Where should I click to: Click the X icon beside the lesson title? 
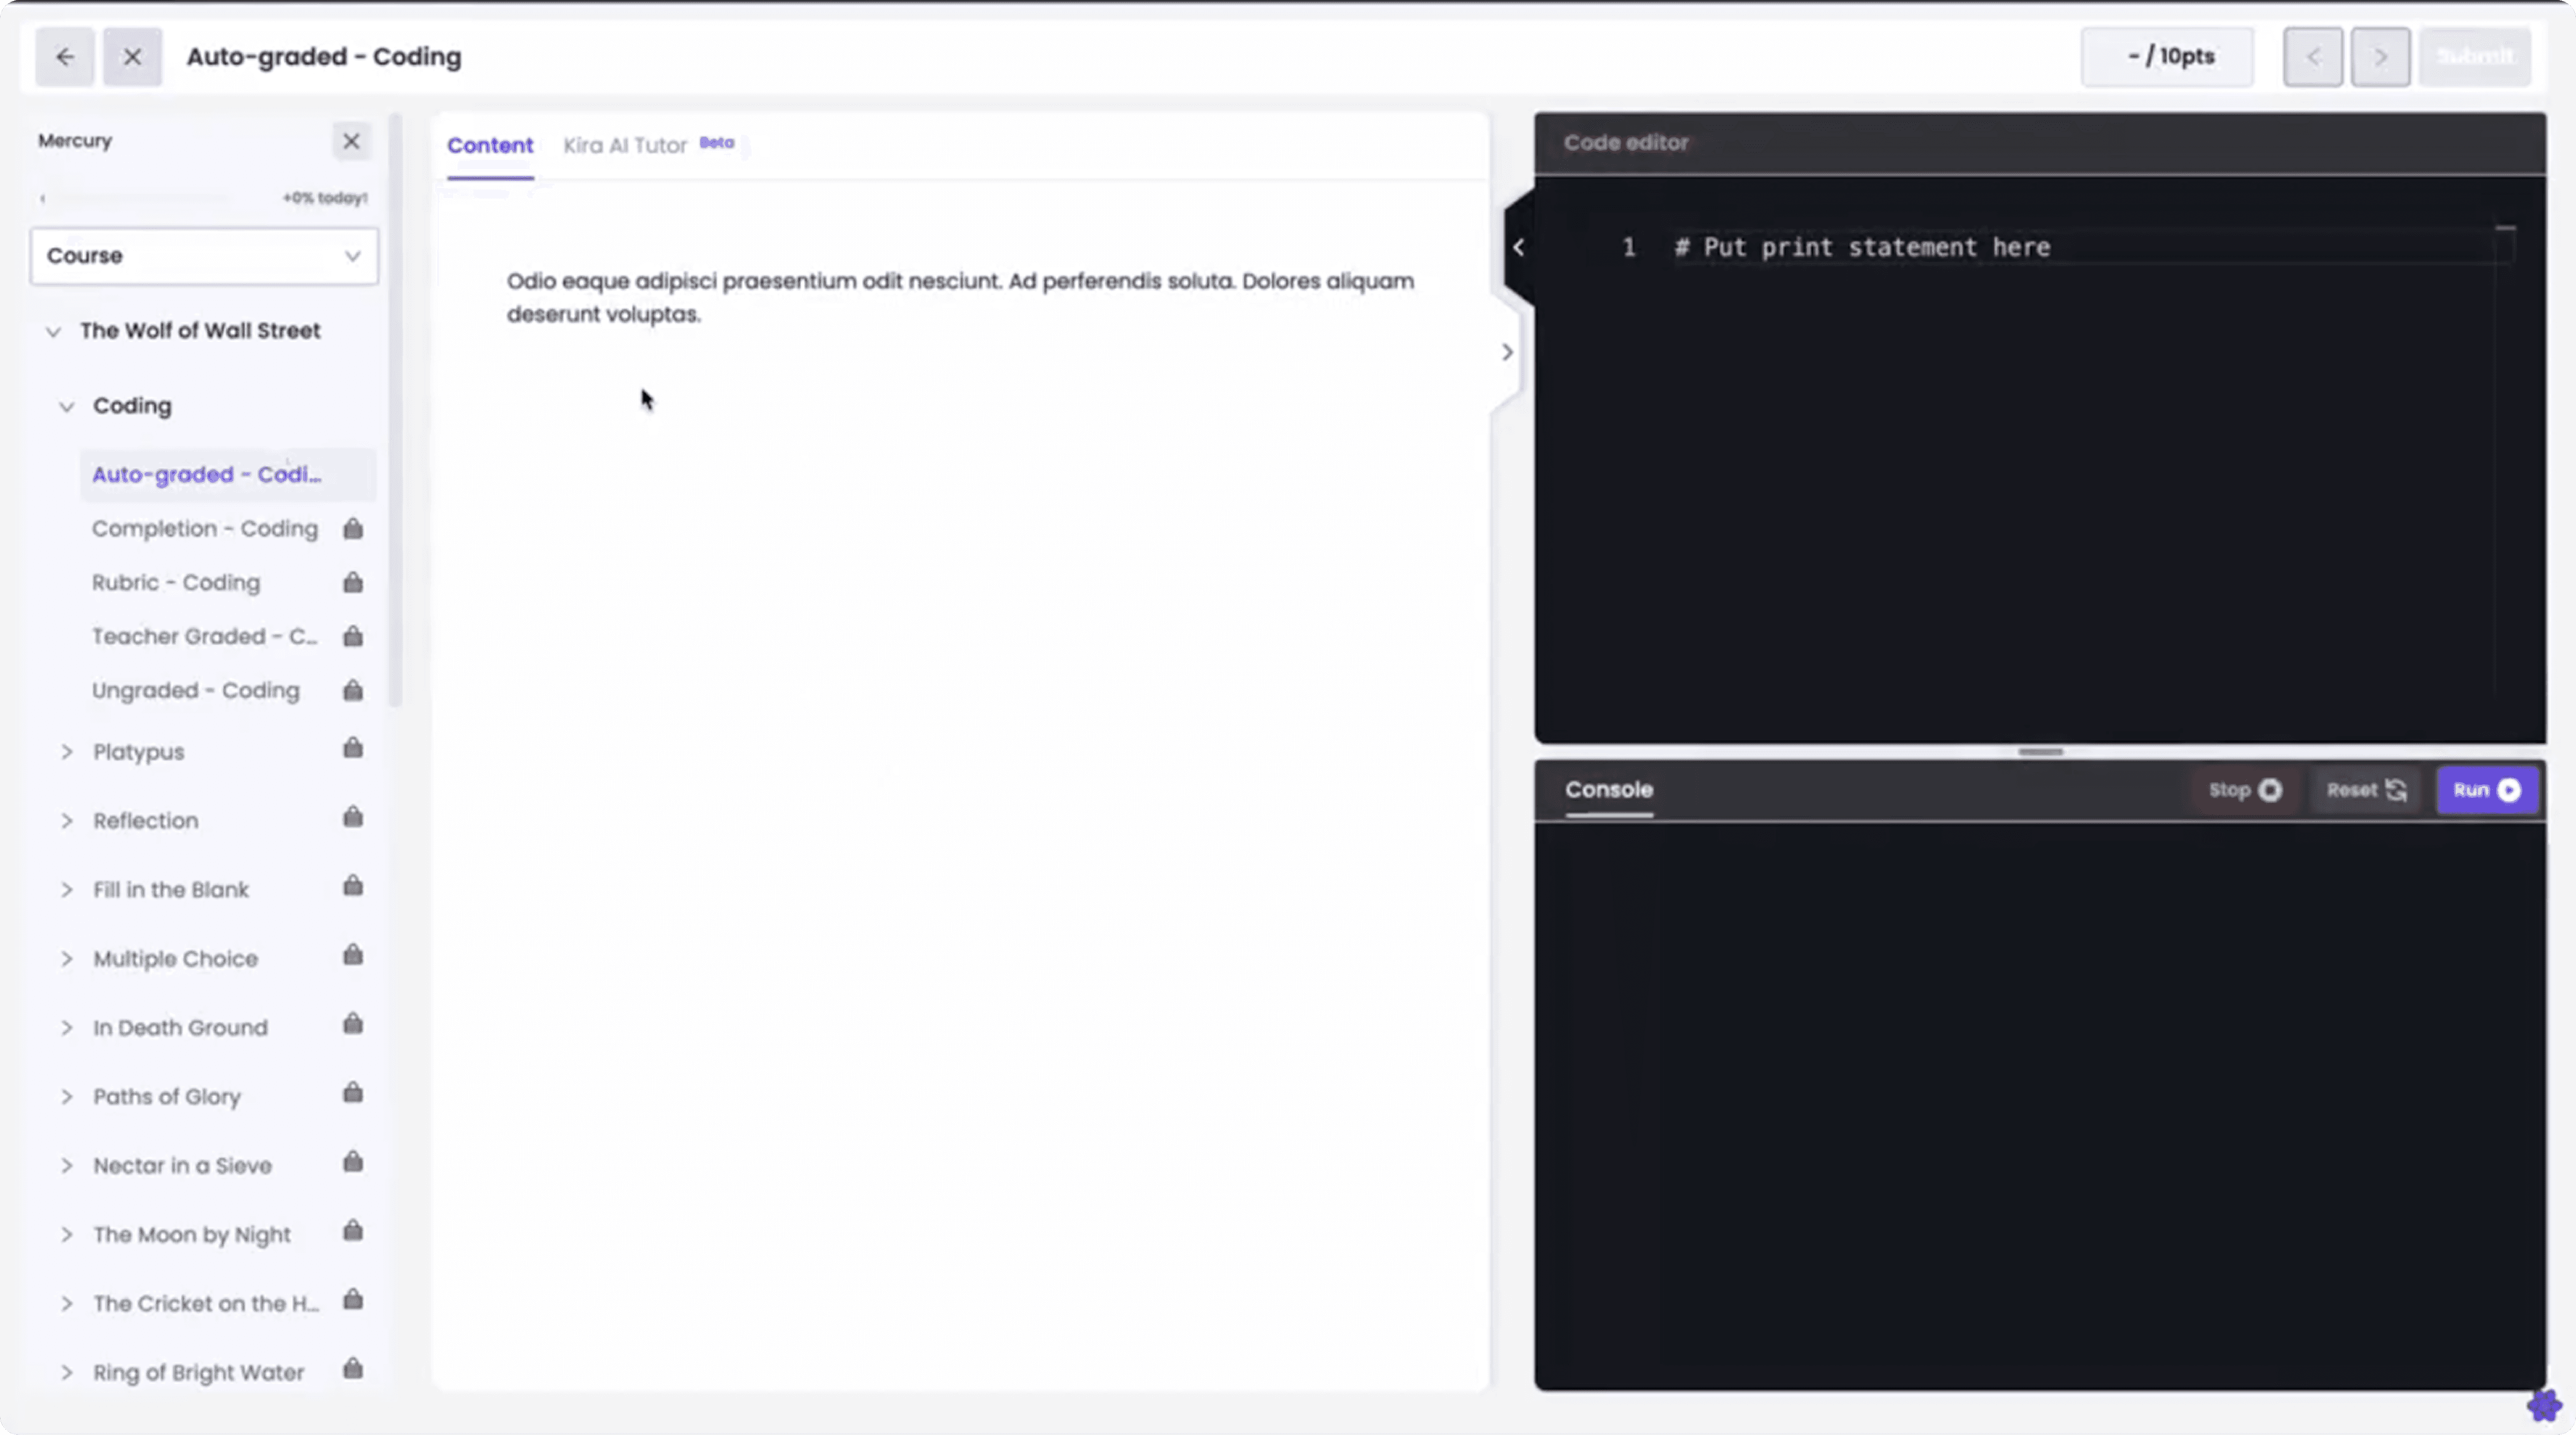point(132,57)
